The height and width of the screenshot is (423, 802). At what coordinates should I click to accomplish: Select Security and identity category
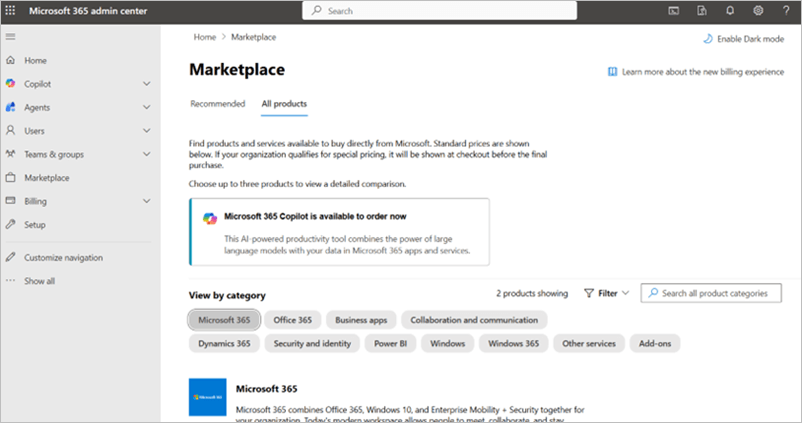(312, 343)
